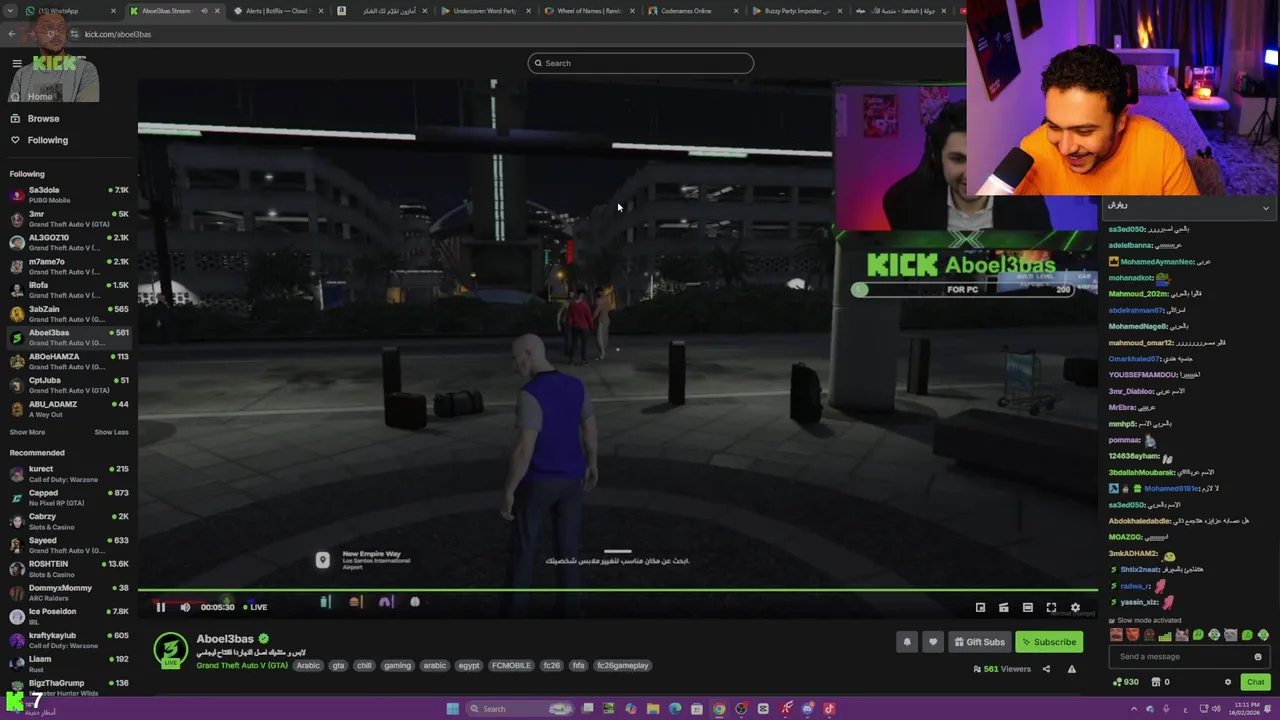Go to Home in sidebar
1280x720 pixels.
coord(40,97)
